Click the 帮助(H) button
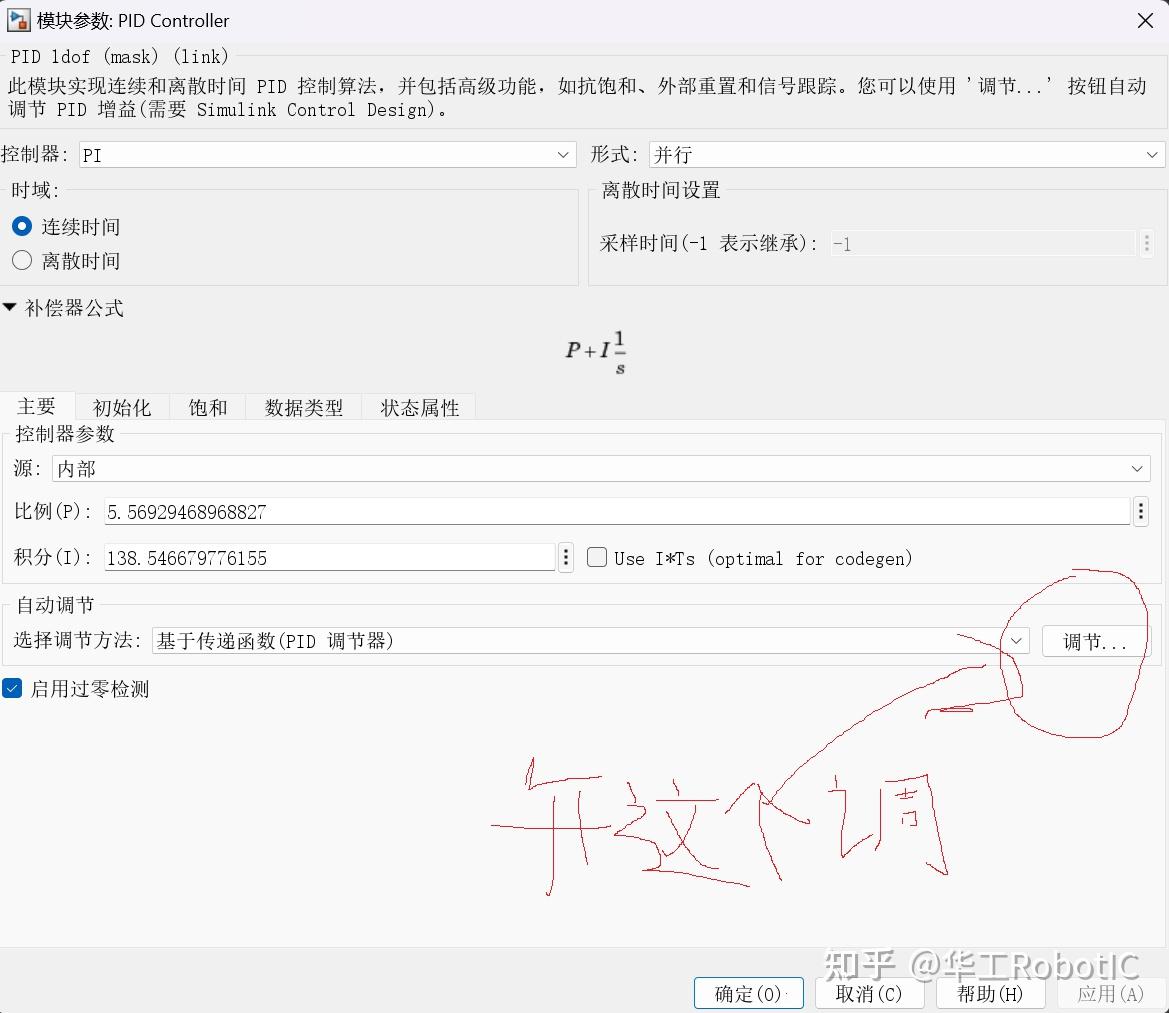 [991, 993]
